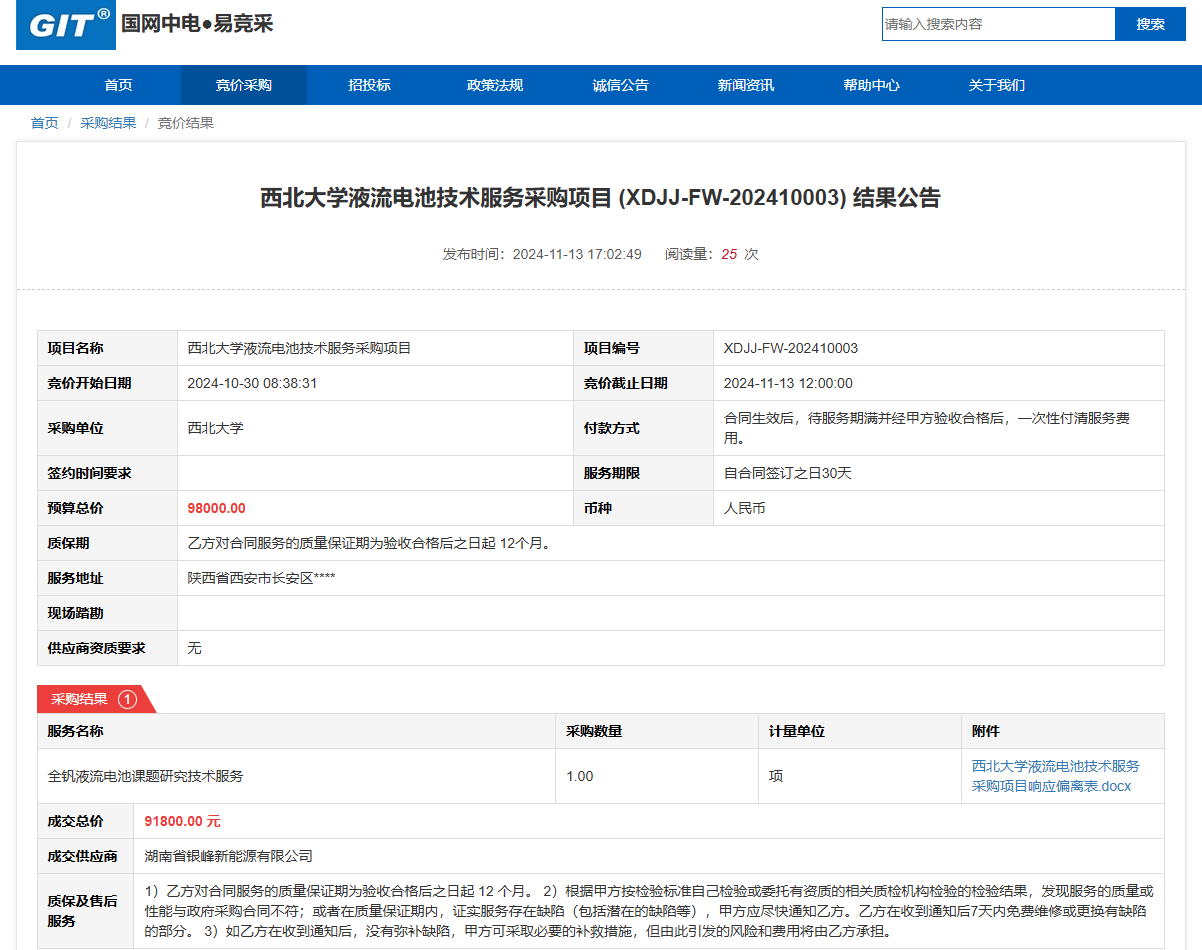Click the GIT logo icon
This screenshot has width=1202, height=950.
click(x=66, y=25)
